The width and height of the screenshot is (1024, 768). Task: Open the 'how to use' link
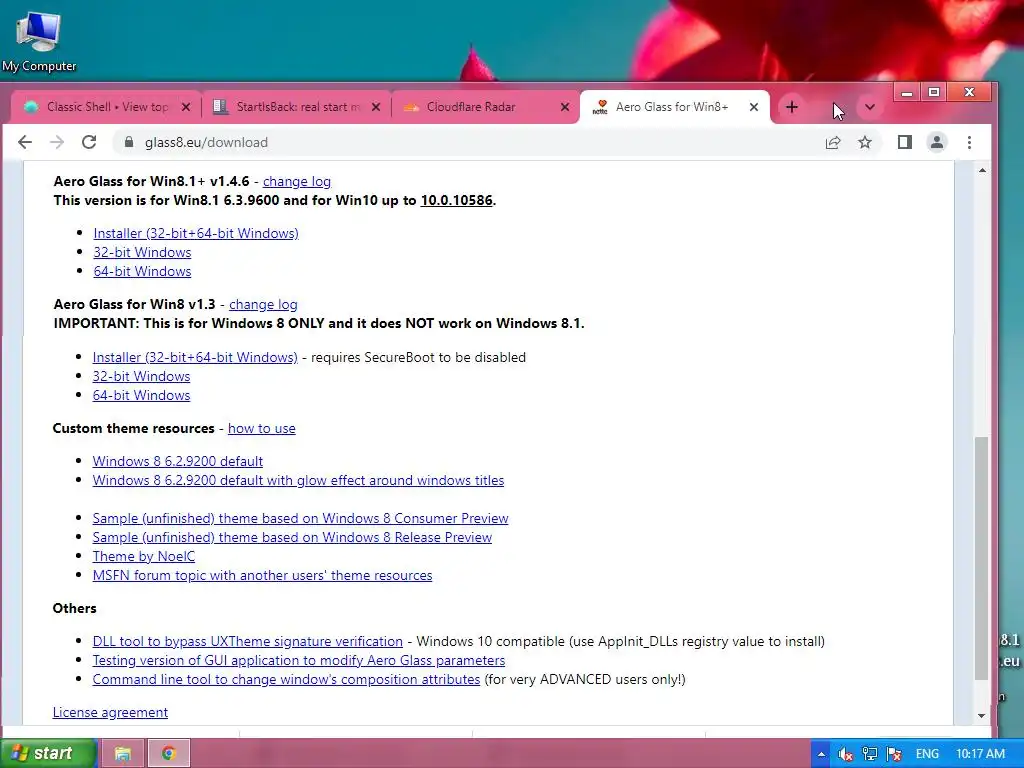[x=261, y=428]
